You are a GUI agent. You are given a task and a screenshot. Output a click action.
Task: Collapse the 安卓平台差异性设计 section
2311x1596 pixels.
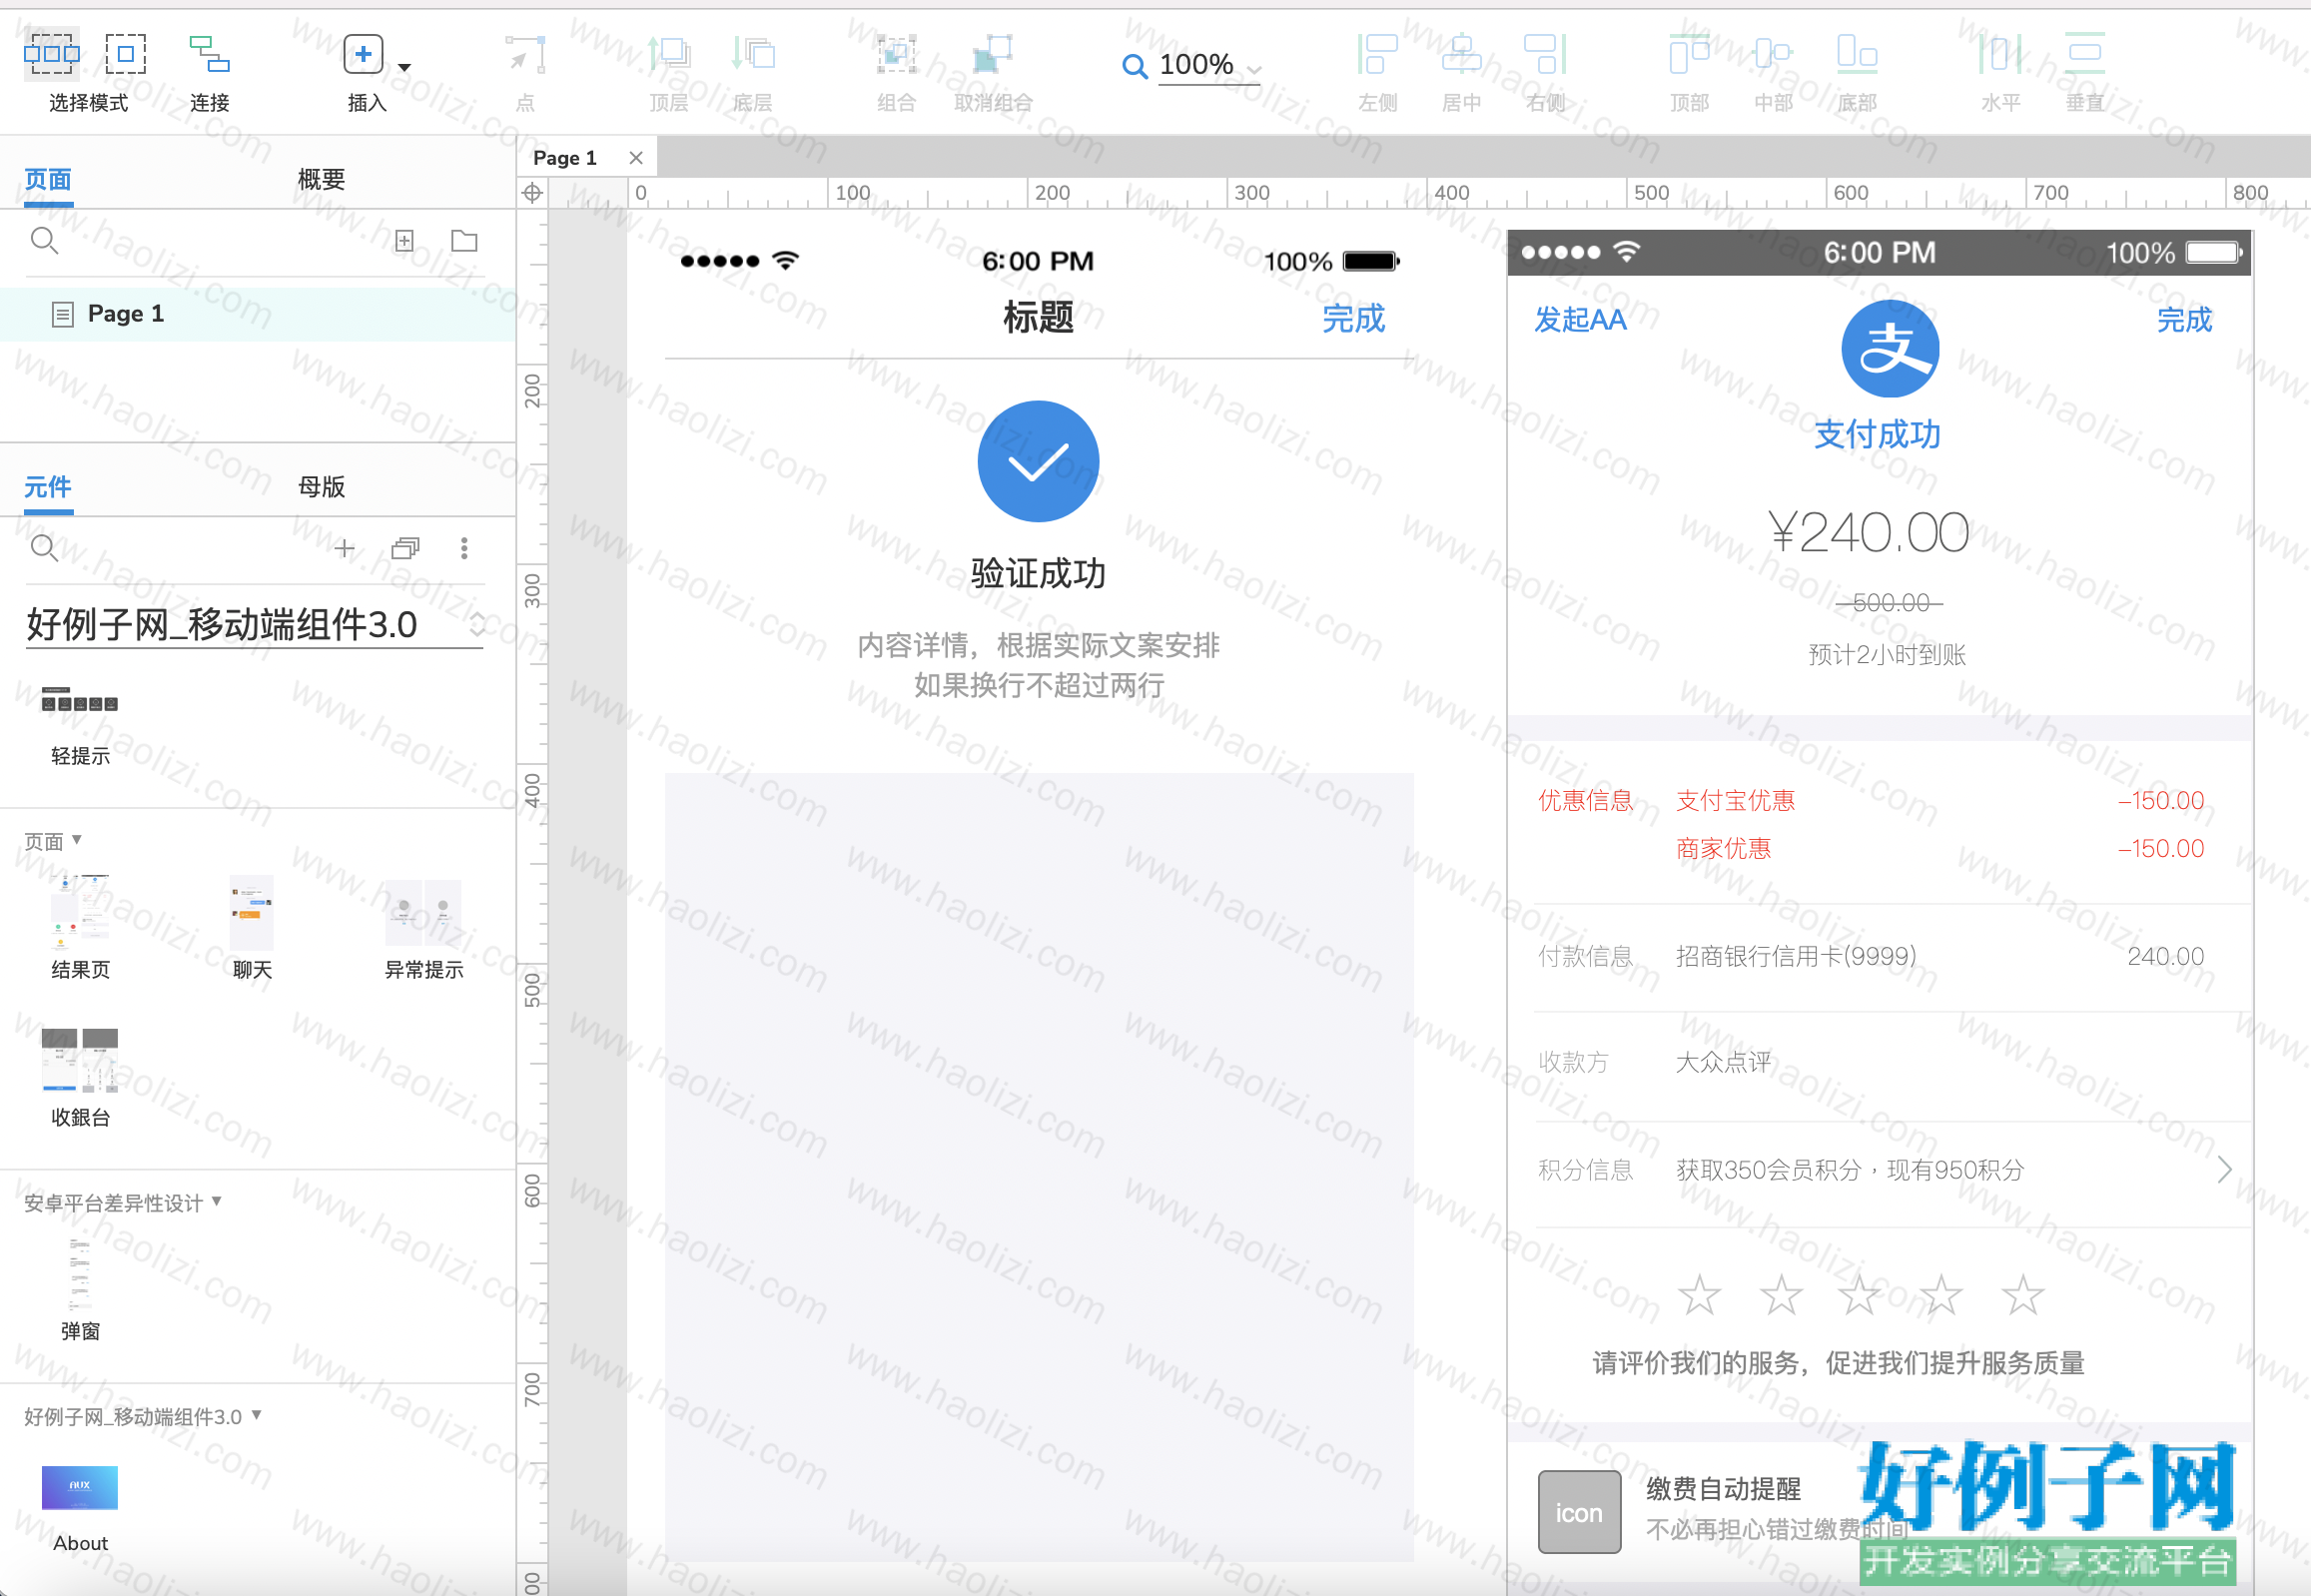217,1201
